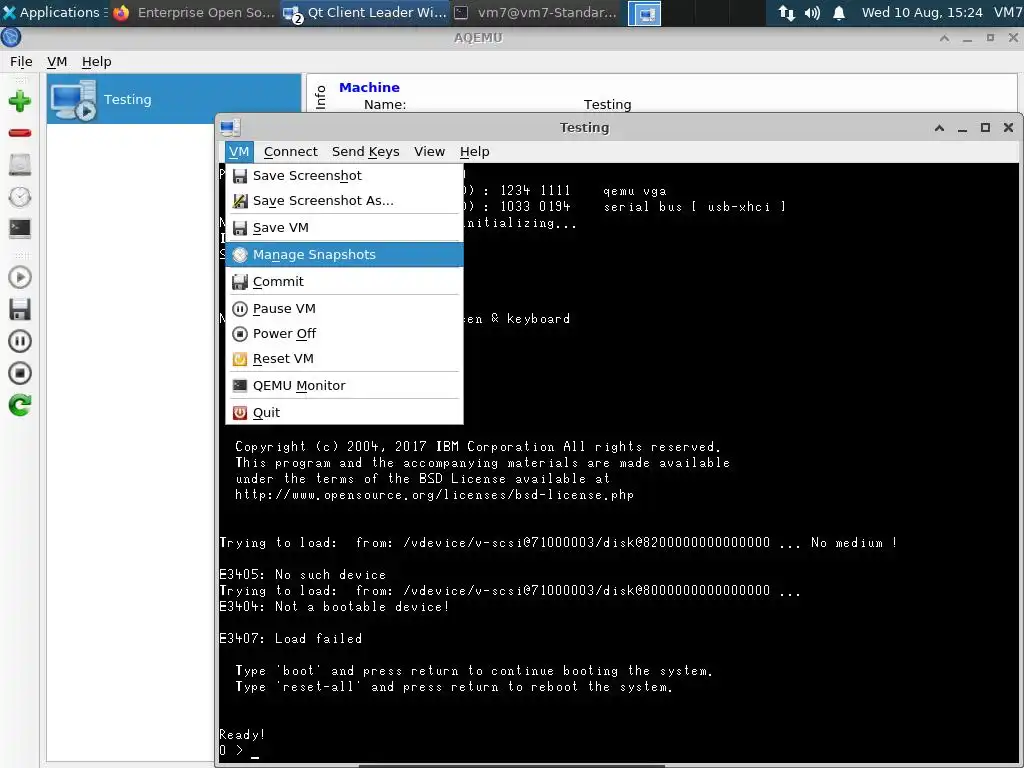Choose Power Off from the menu
1024x768 pixels.
344,334
